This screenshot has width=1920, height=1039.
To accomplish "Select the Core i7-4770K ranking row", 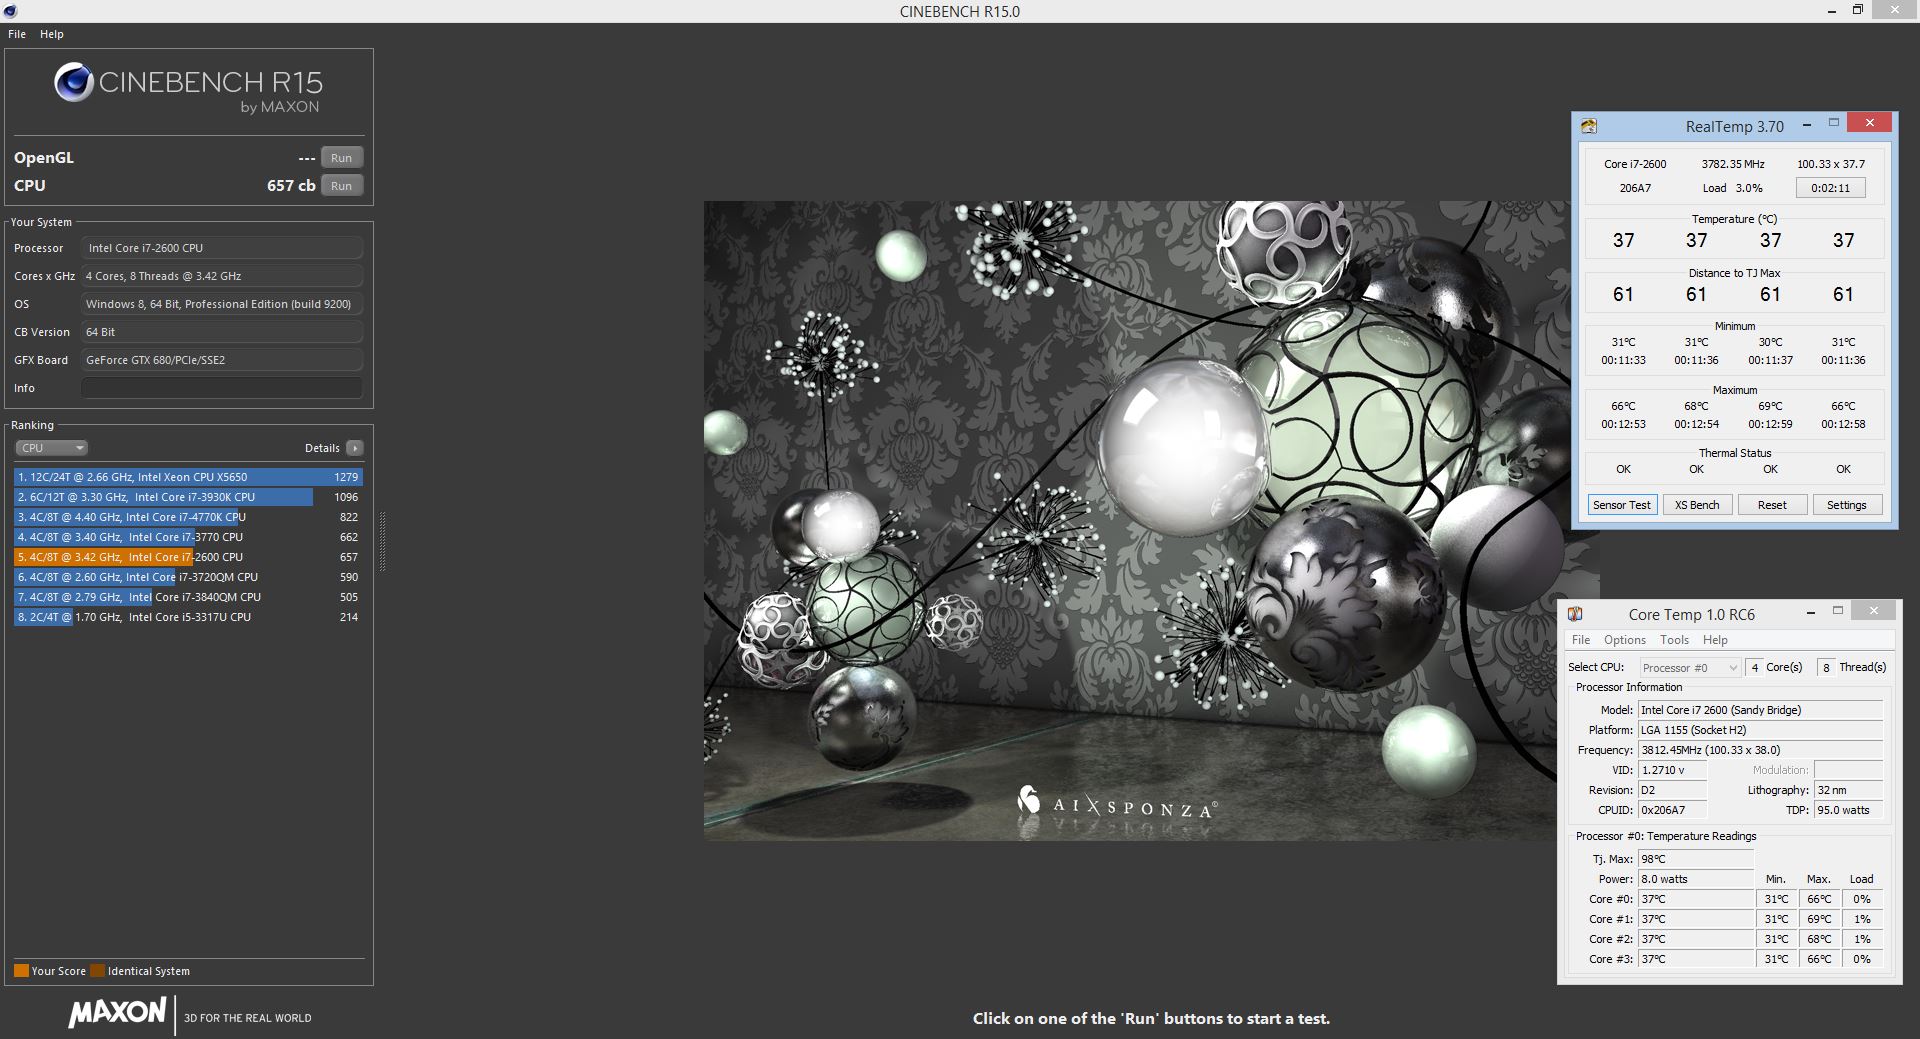I will (188, 517).
